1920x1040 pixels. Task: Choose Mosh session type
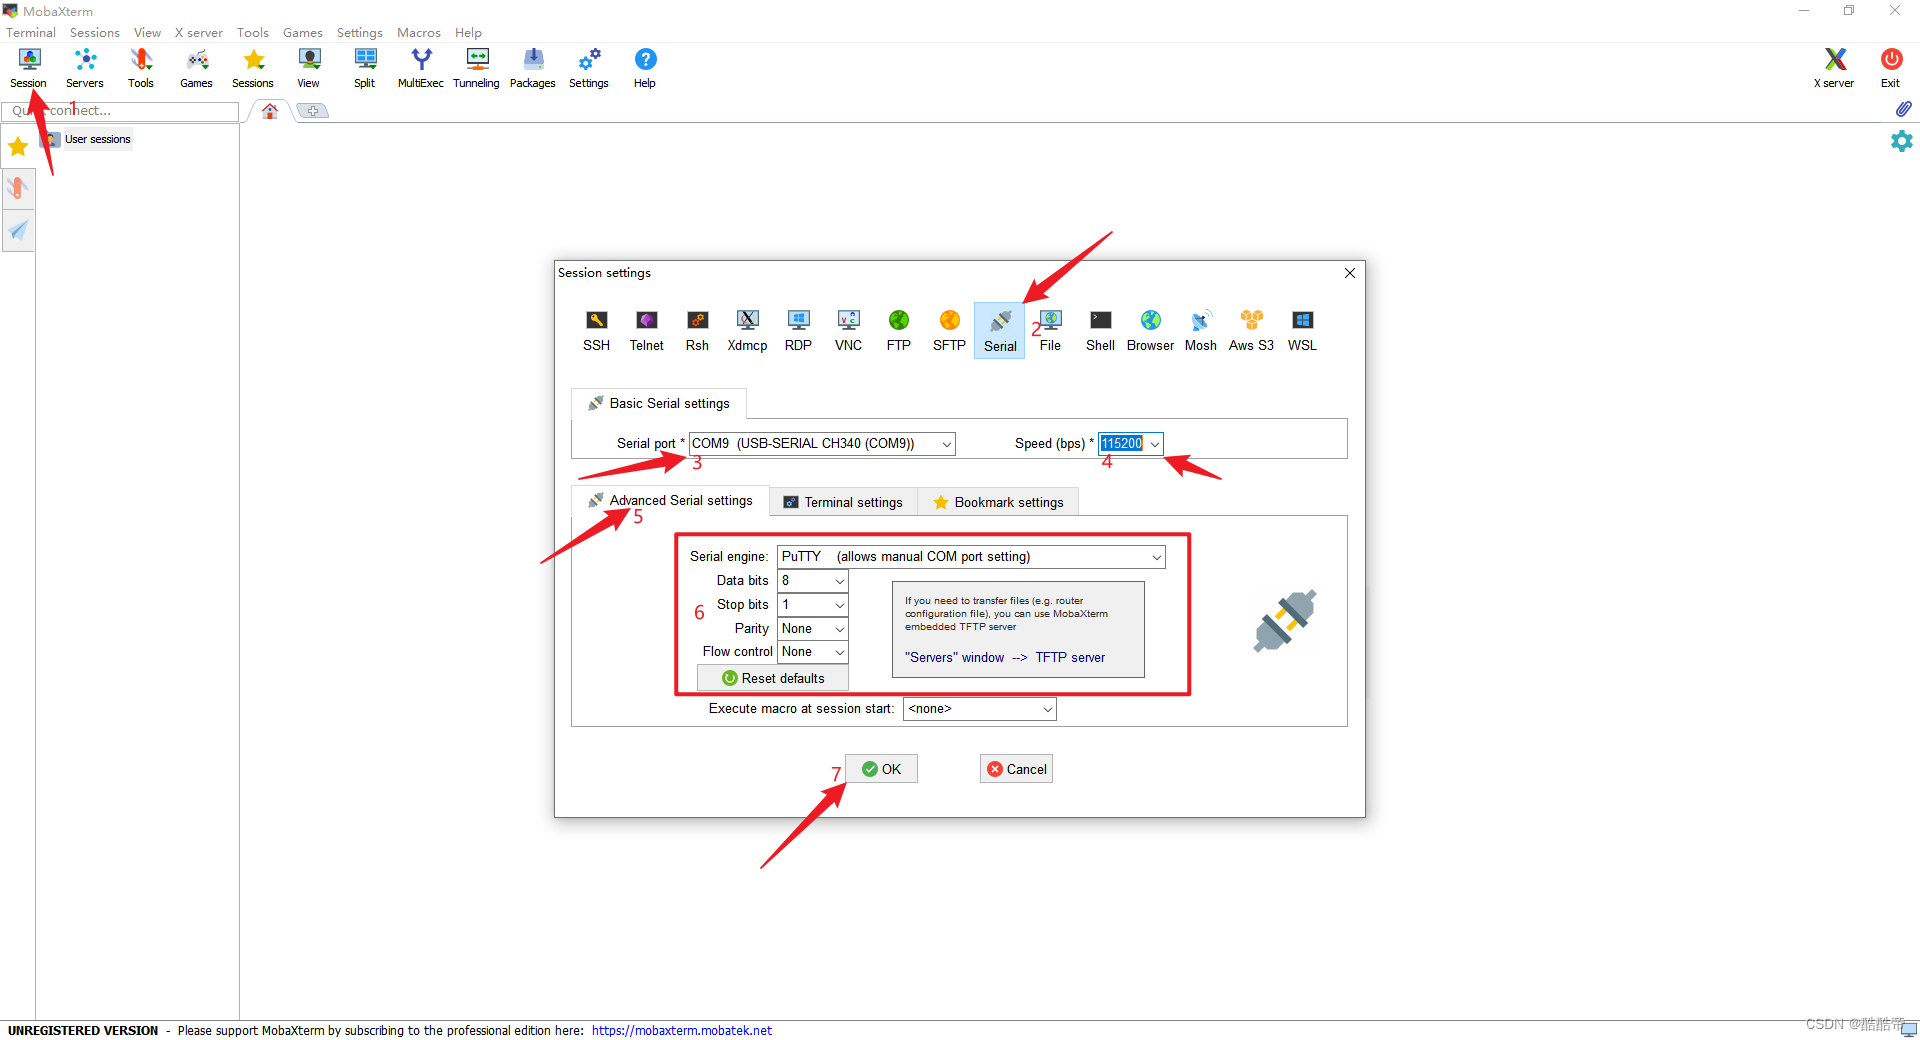[x=1201, y=331]
